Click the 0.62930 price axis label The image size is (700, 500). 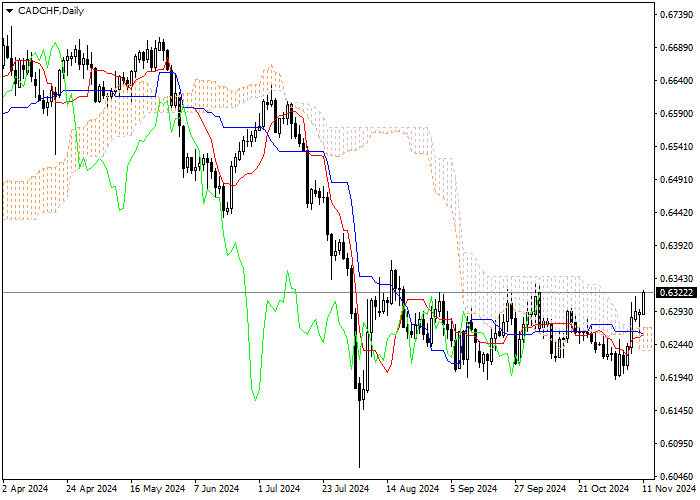676,312
